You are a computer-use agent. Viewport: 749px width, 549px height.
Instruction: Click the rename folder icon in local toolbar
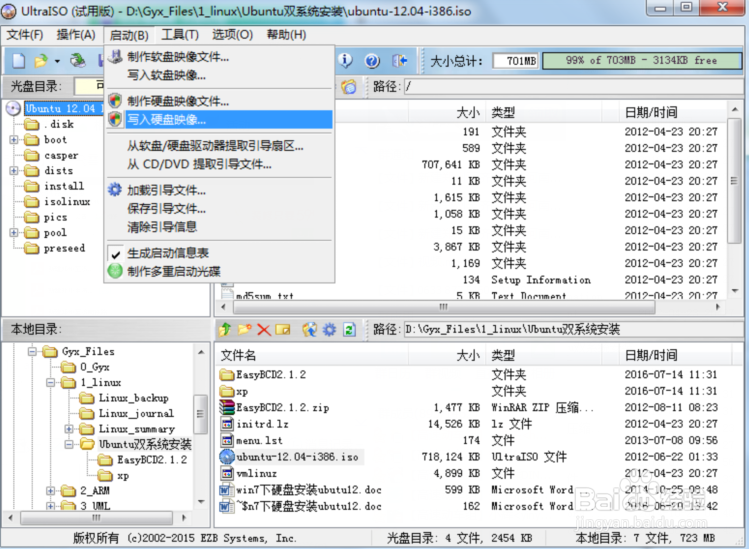(x=283, y=329)
